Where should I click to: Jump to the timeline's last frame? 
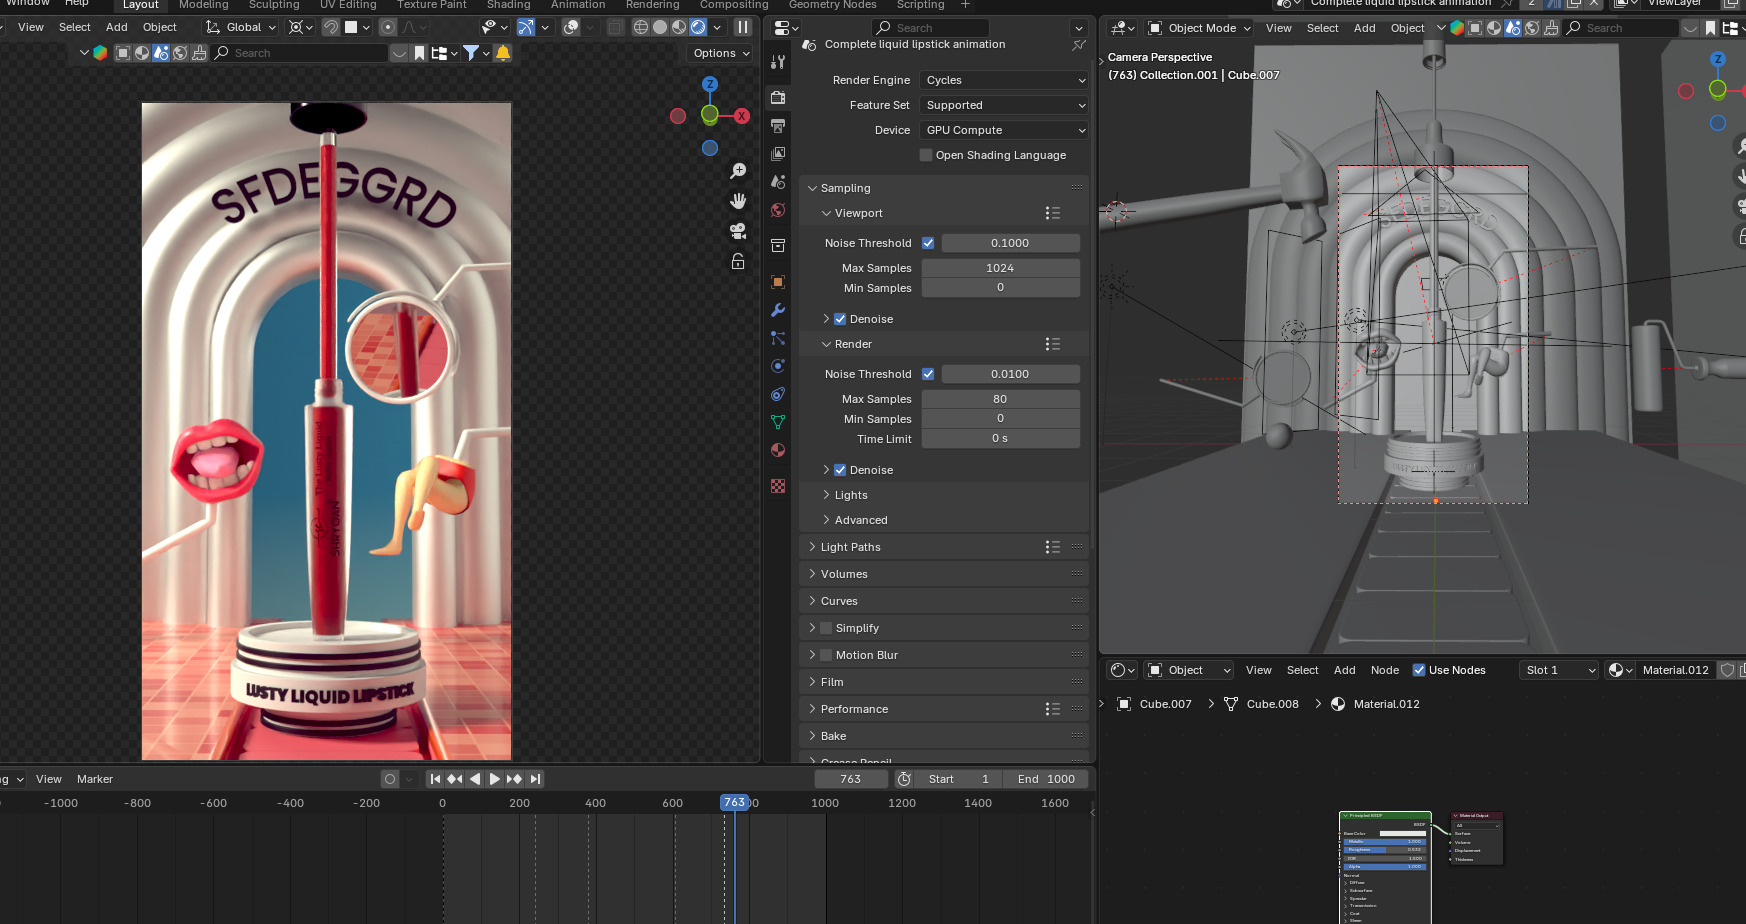535,779
